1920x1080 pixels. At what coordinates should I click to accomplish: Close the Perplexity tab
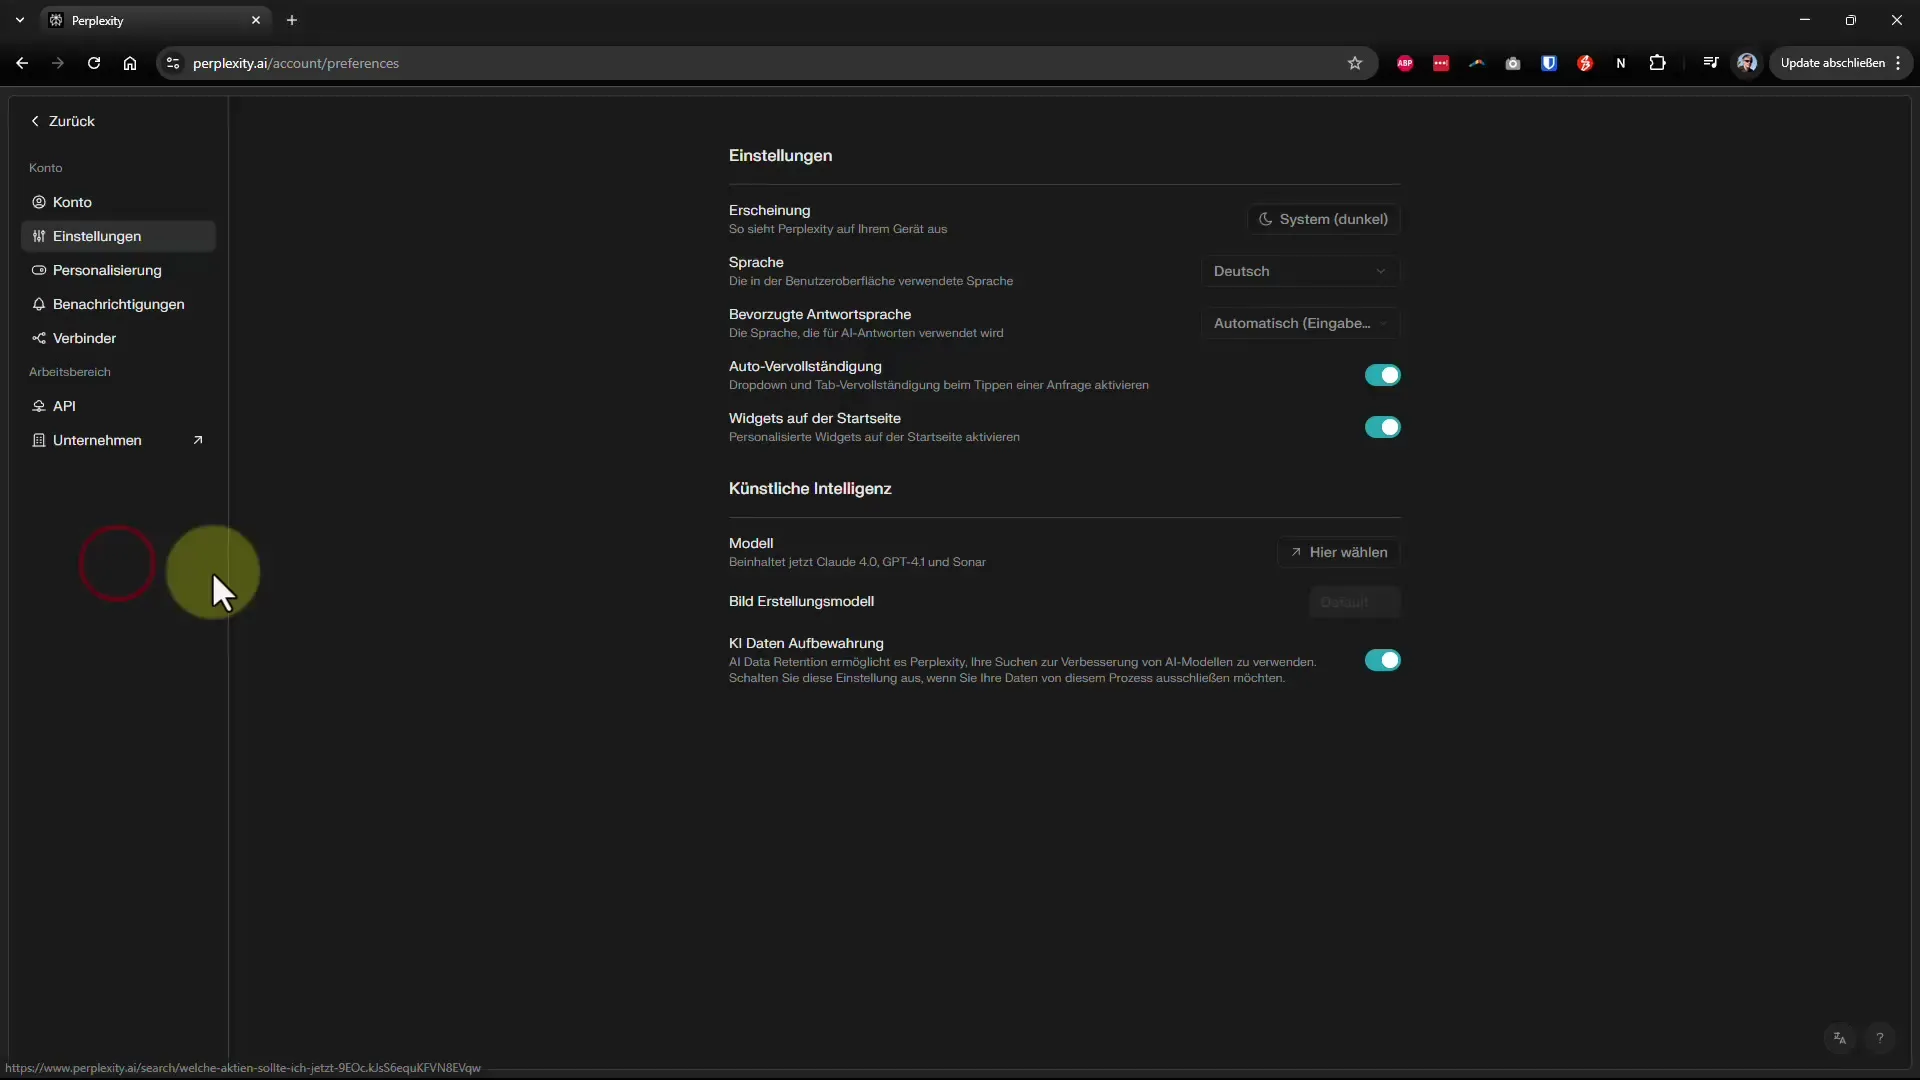[x=256, y=20]
